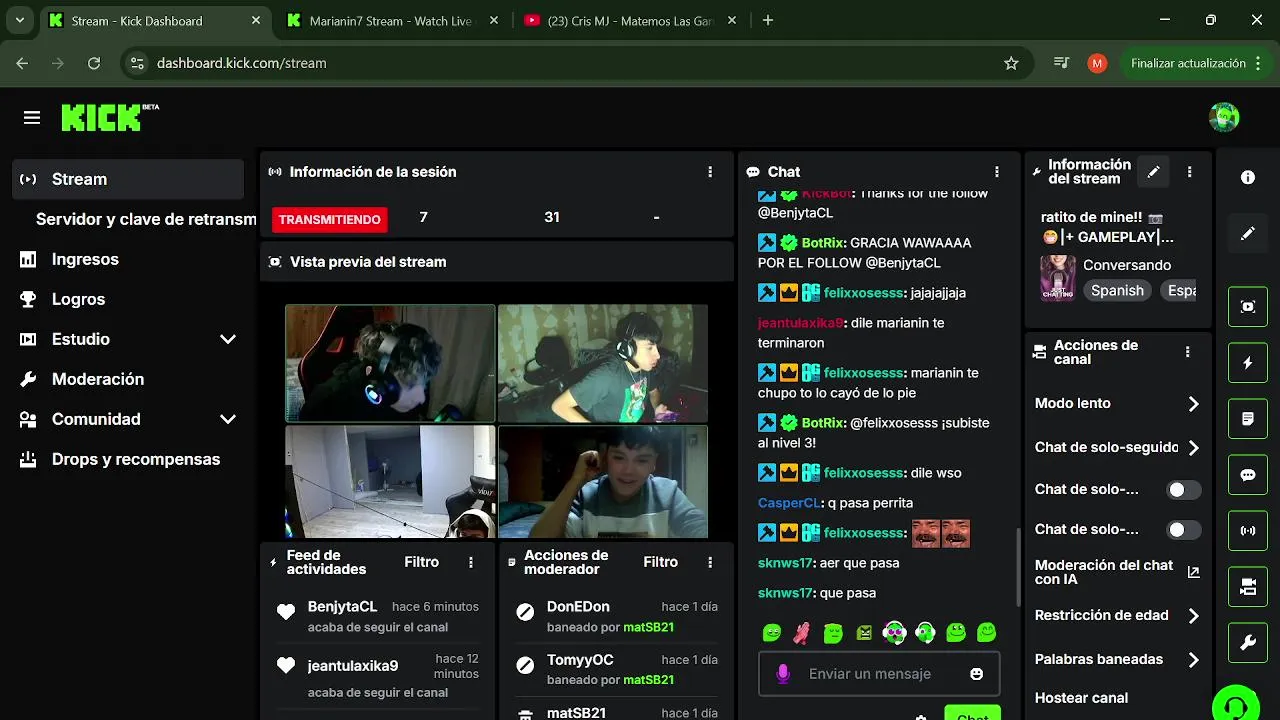Image resolution: width=1280 pixels, height=720 pixels.
Task: Open the Chat panel three-dot menu
Action: click(x=996, y=172)
